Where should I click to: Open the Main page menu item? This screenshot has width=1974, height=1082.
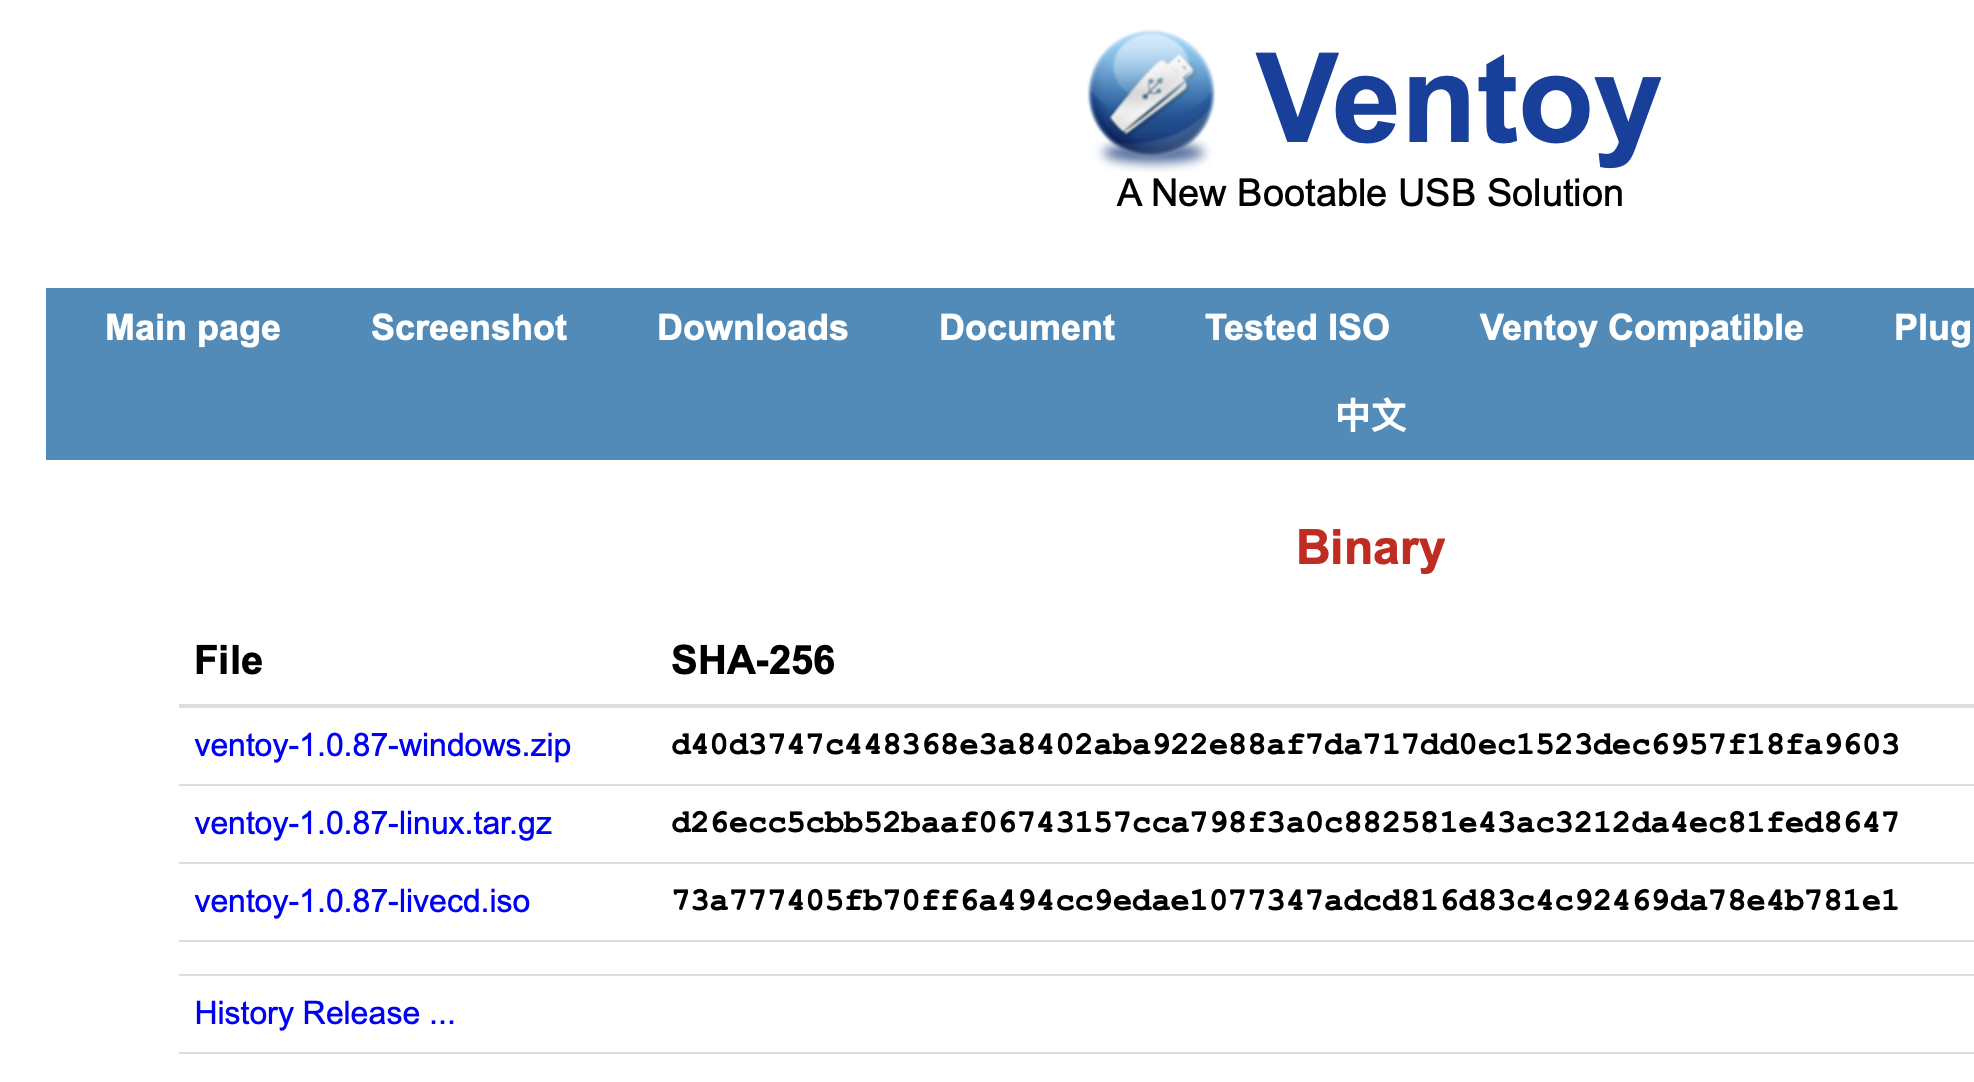pyautogui.click(x=193, y=328)
